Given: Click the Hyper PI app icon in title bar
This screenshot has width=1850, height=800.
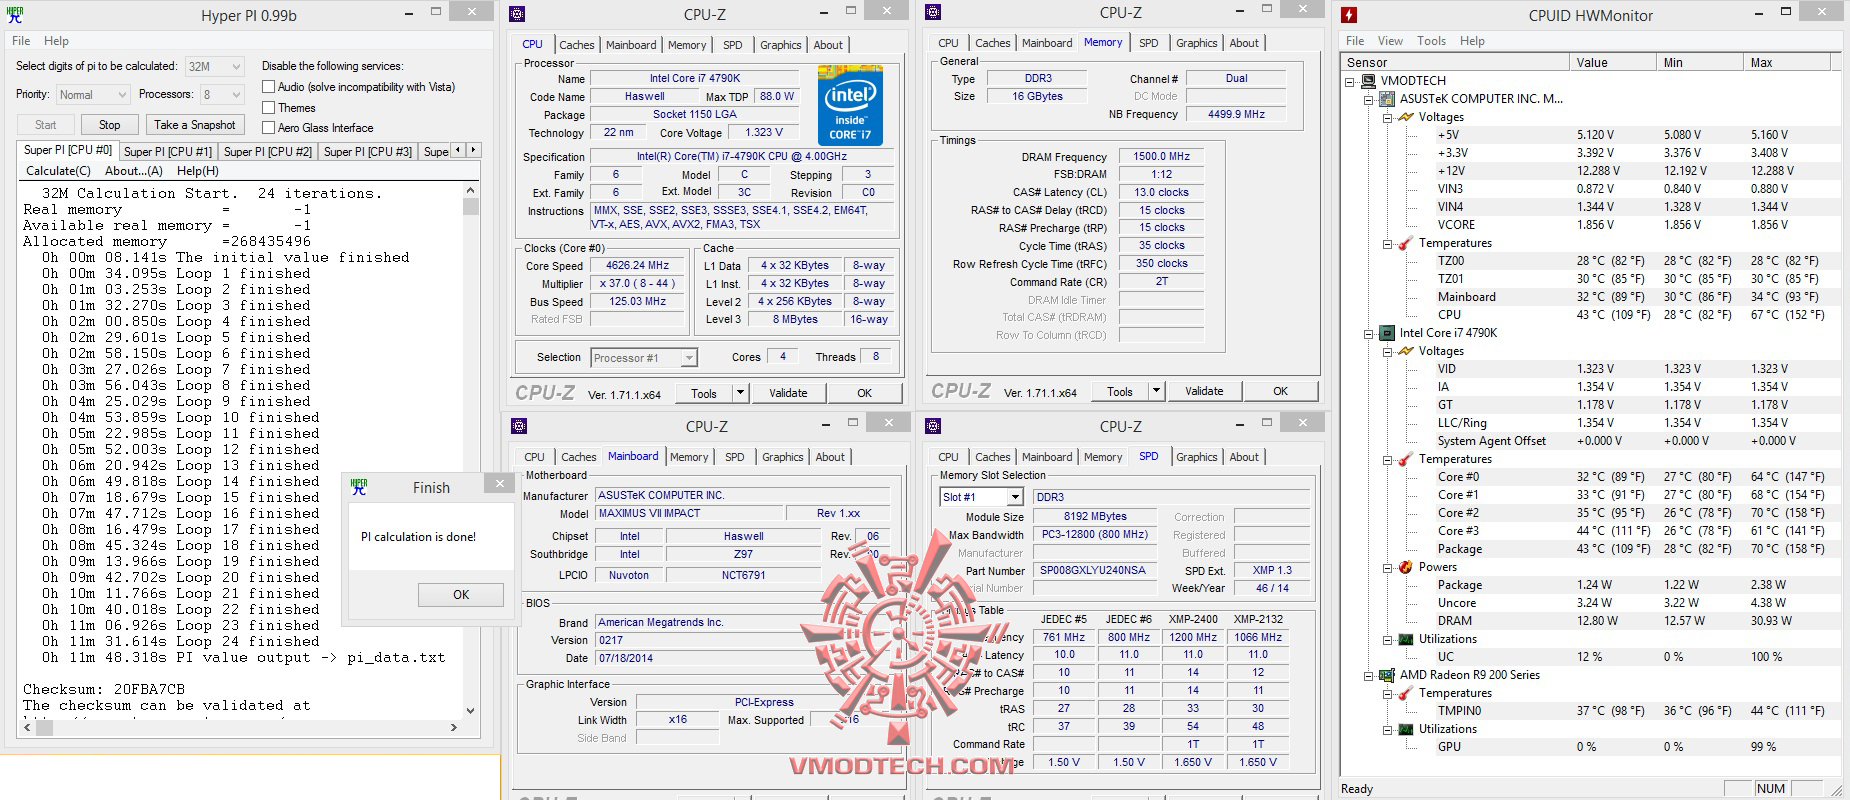Looking at the screenshot, I should click(15, 15).
